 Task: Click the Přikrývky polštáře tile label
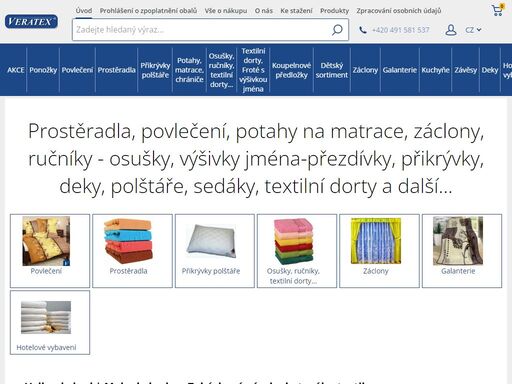coord(211,271)
